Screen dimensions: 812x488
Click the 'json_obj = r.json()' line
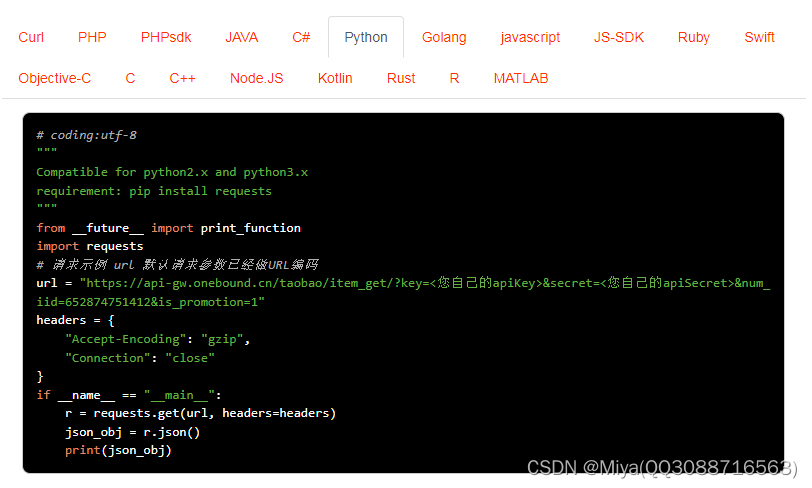point(133,432)
